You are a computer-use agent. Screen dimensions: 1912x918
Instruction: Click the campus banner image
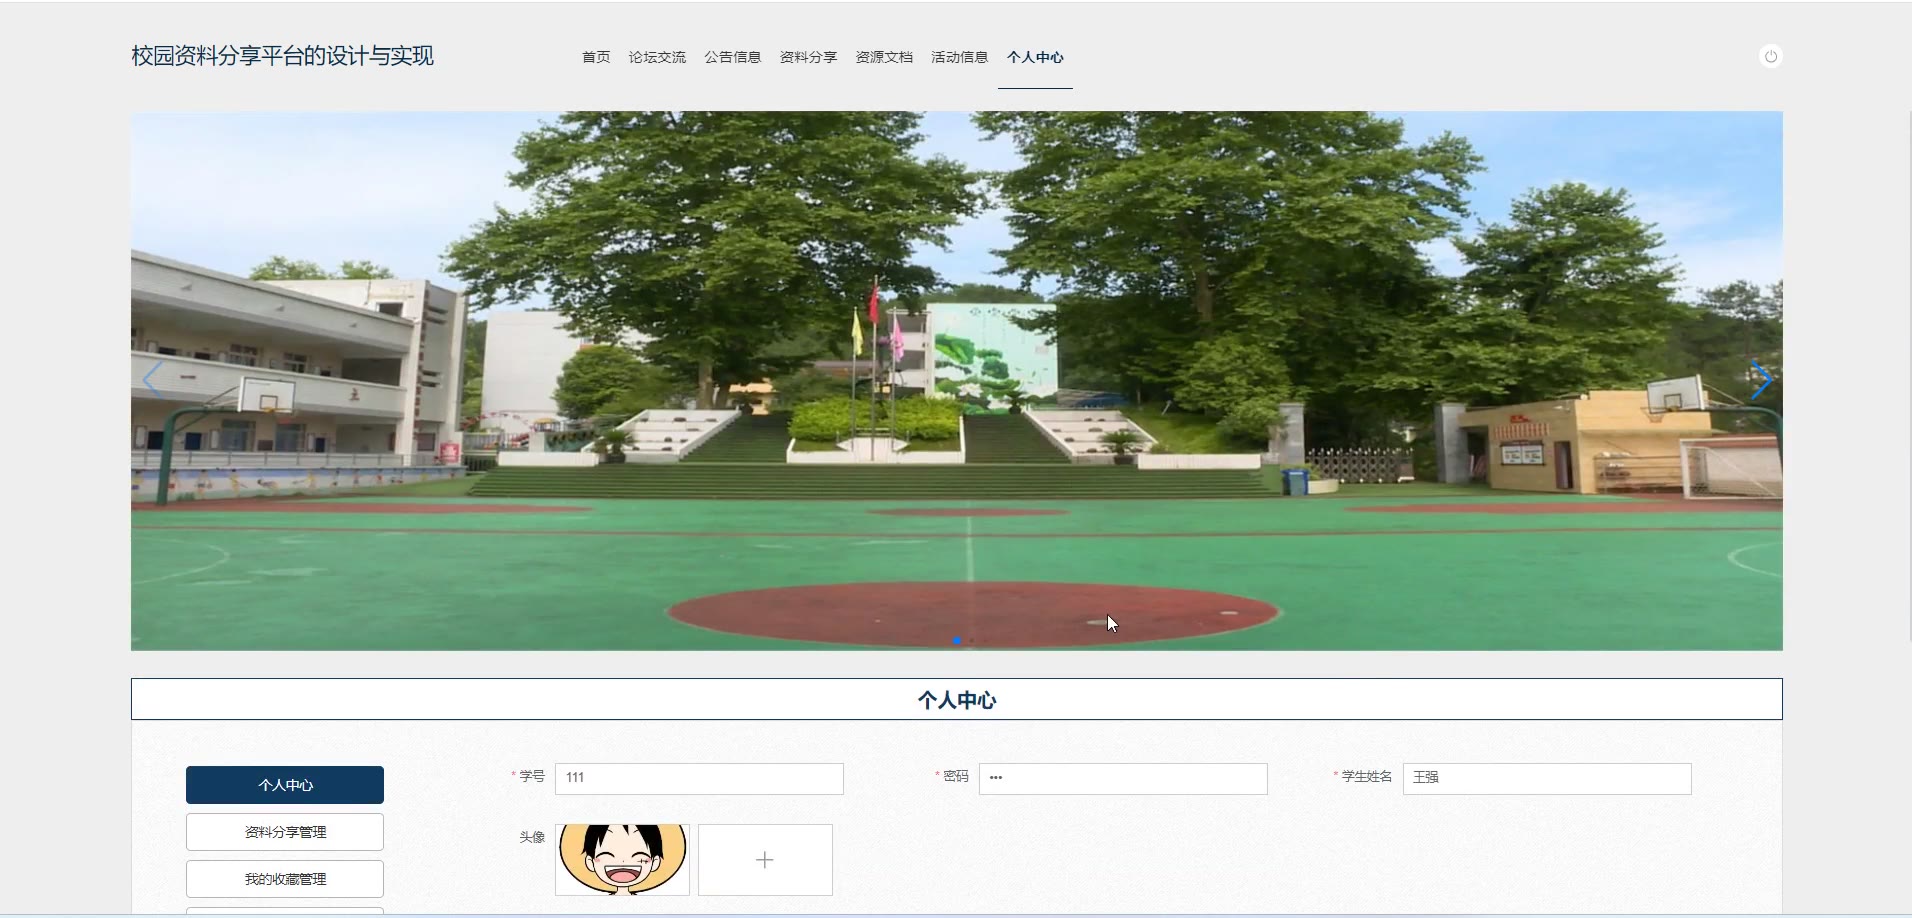(x=957, y=381)
